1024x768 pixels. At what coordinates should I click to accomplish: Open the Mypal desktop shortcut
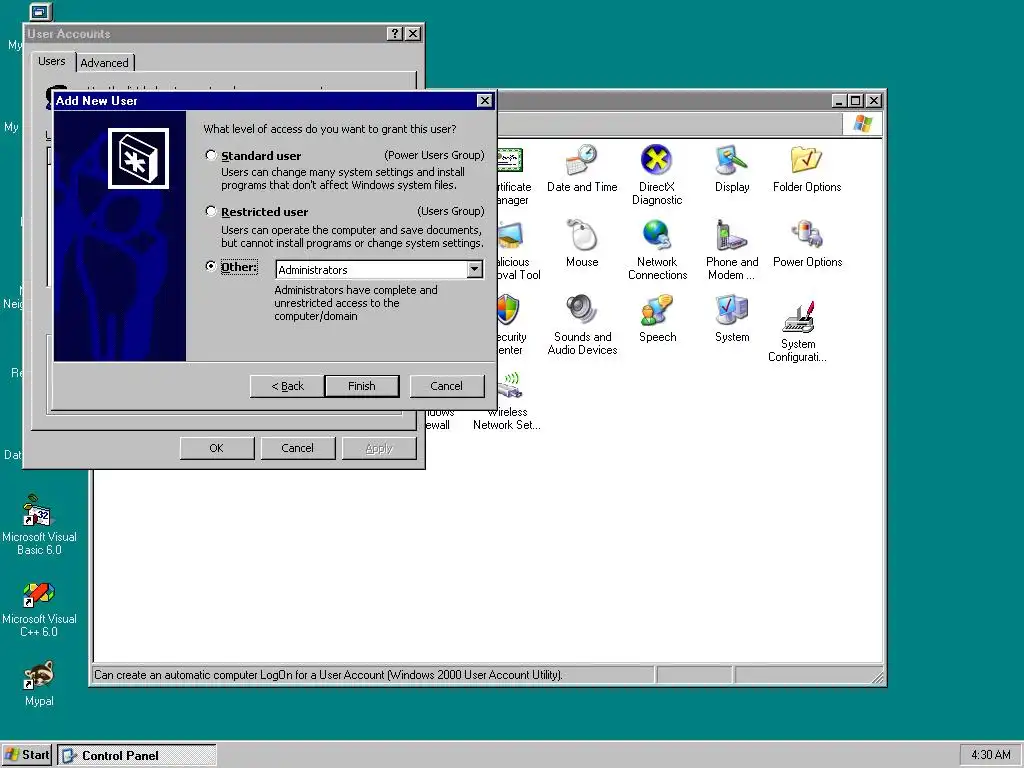(x=39, y=684)
